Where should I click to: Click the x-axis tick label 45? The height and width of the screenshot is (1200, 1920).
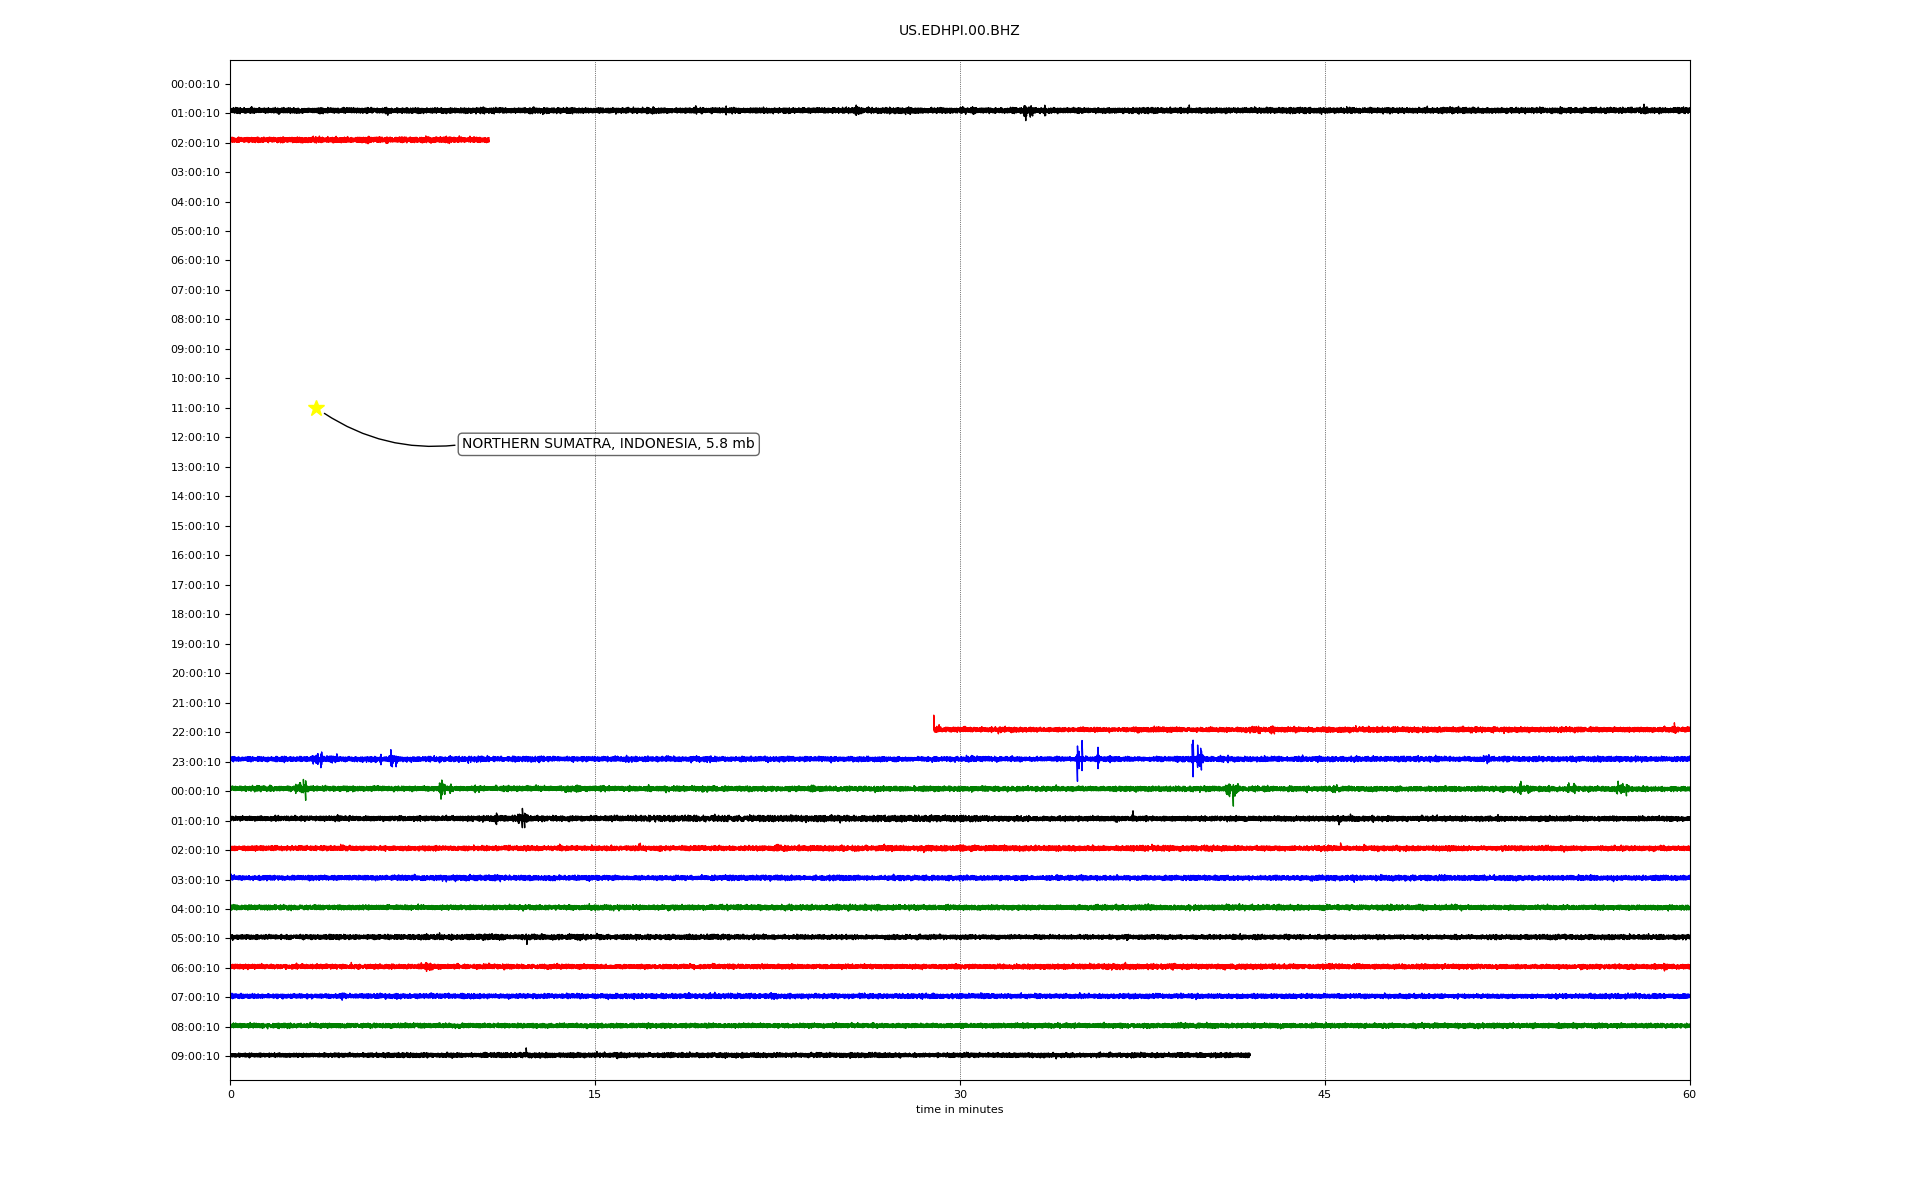tap(1324, 1094)
